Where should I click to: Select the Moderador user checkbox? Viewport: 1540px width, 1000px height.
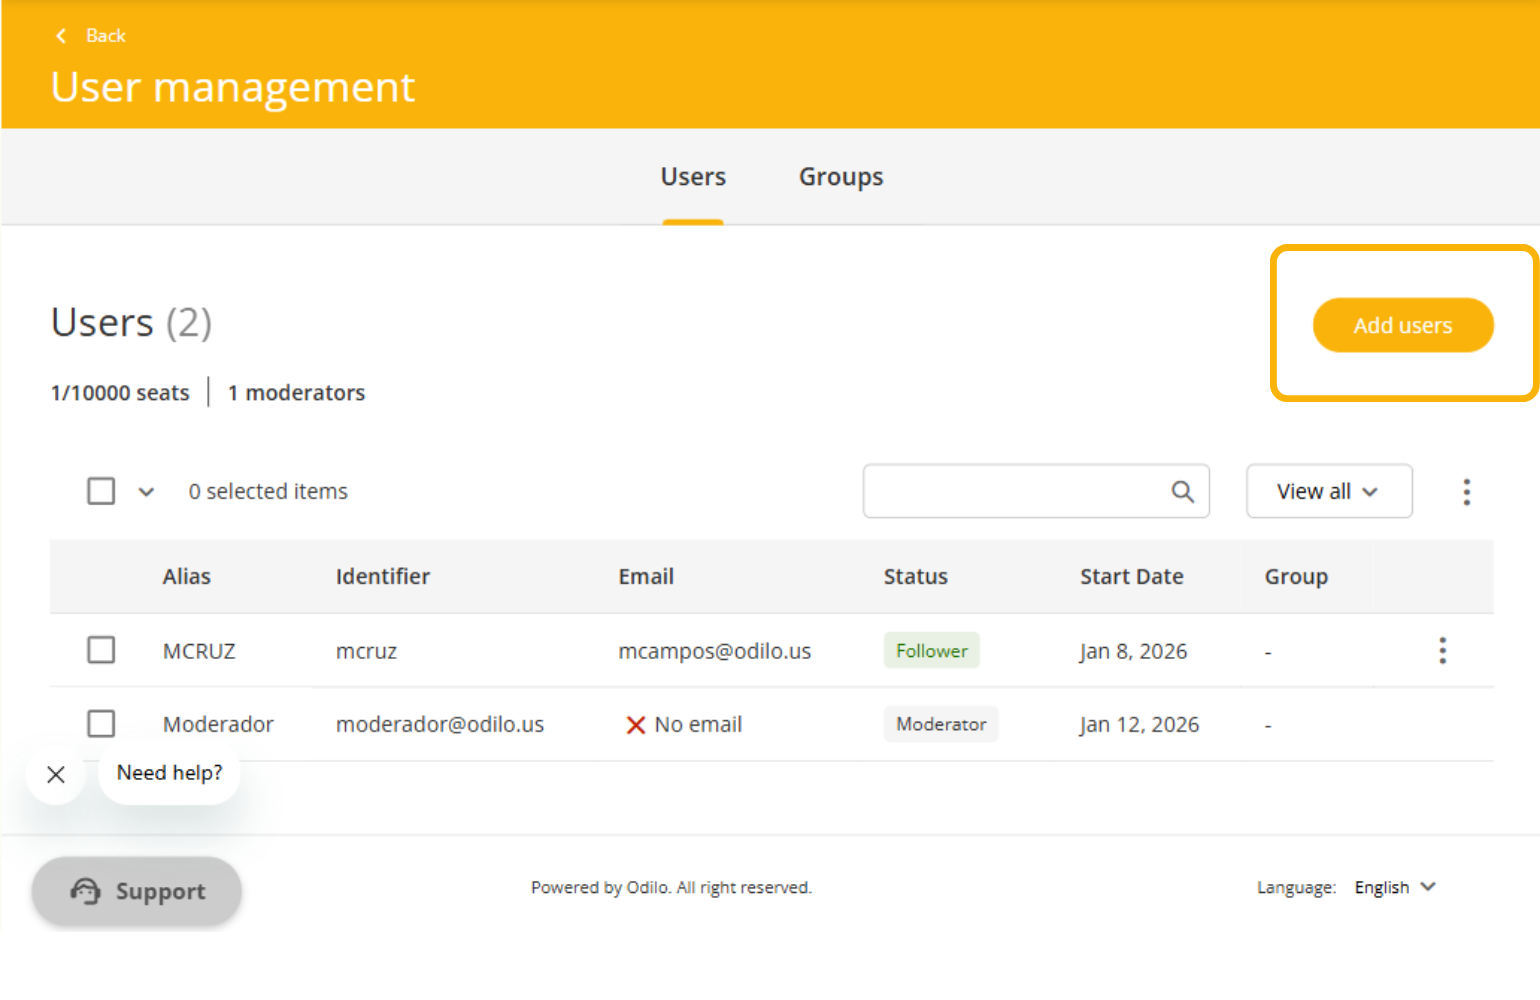tap(101, 724)
